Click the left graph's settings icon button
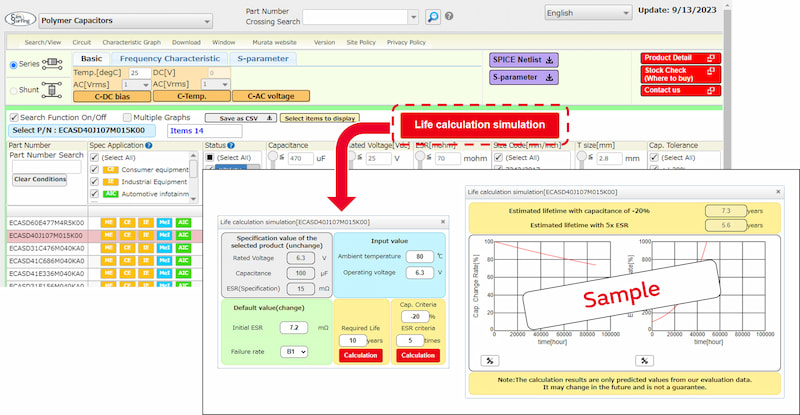Viewport: 800px width, 415px height. click(x=491, y=360)
